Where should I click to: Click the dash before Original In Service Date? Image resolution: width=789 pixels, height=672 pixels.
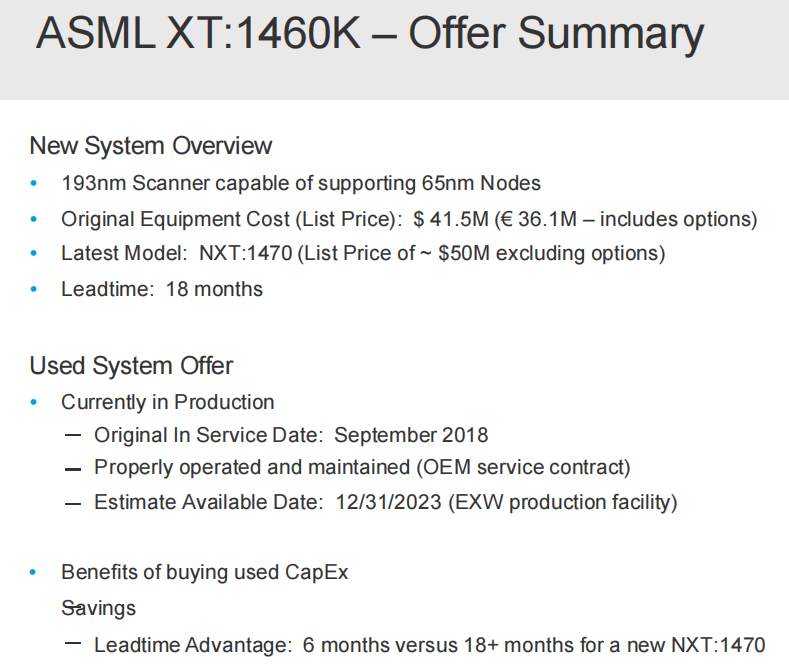coord(72,436)
